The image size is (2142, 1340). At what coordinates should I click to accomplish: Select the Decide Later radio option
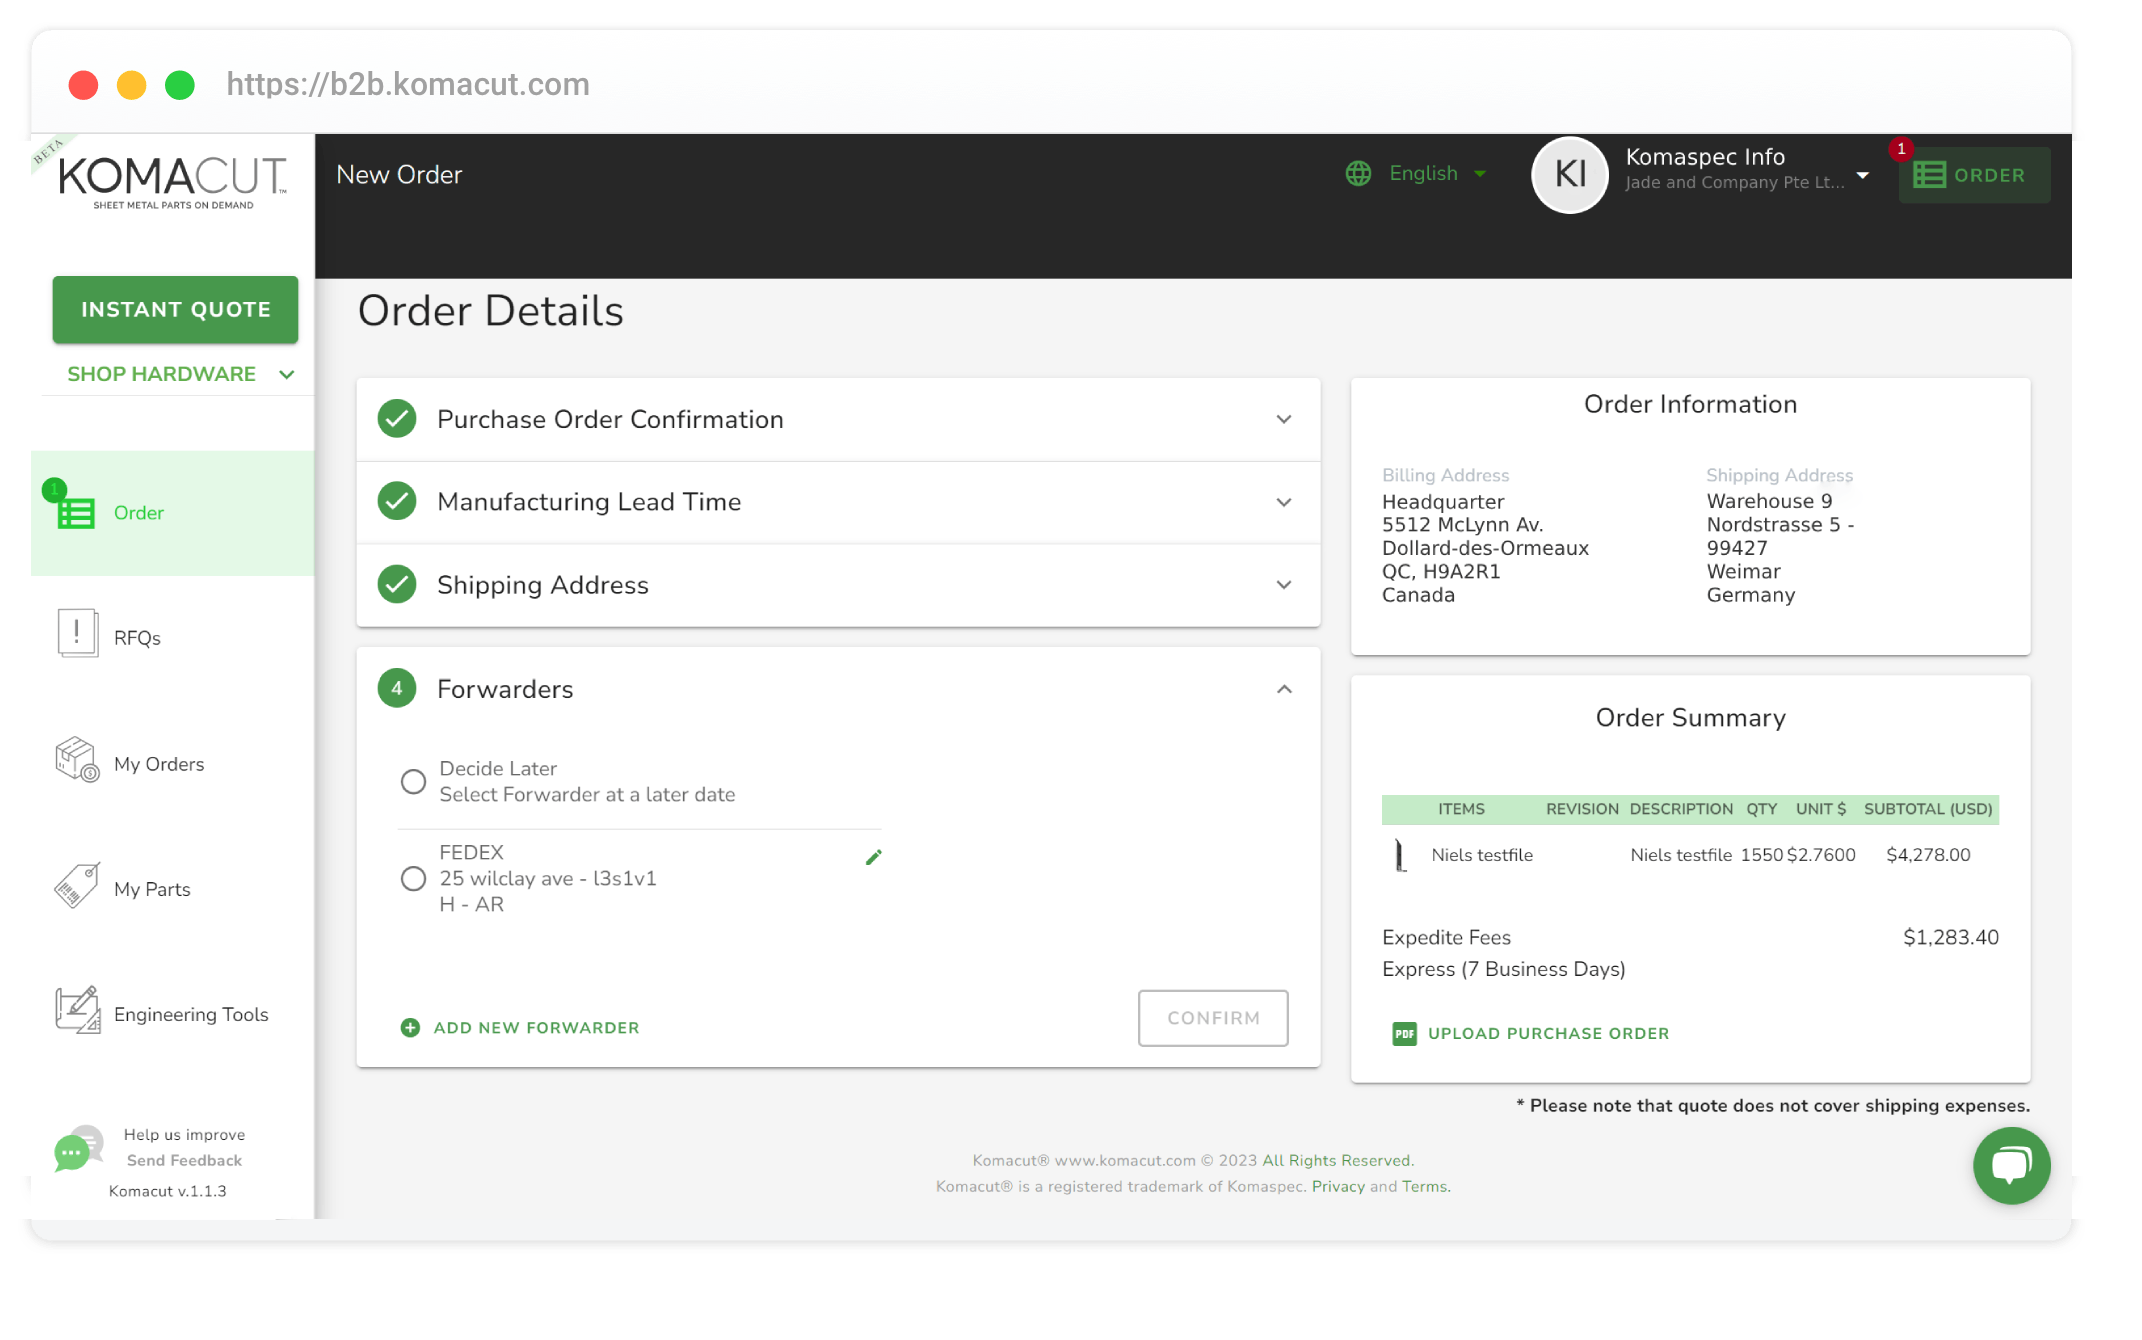coord(413,782)
